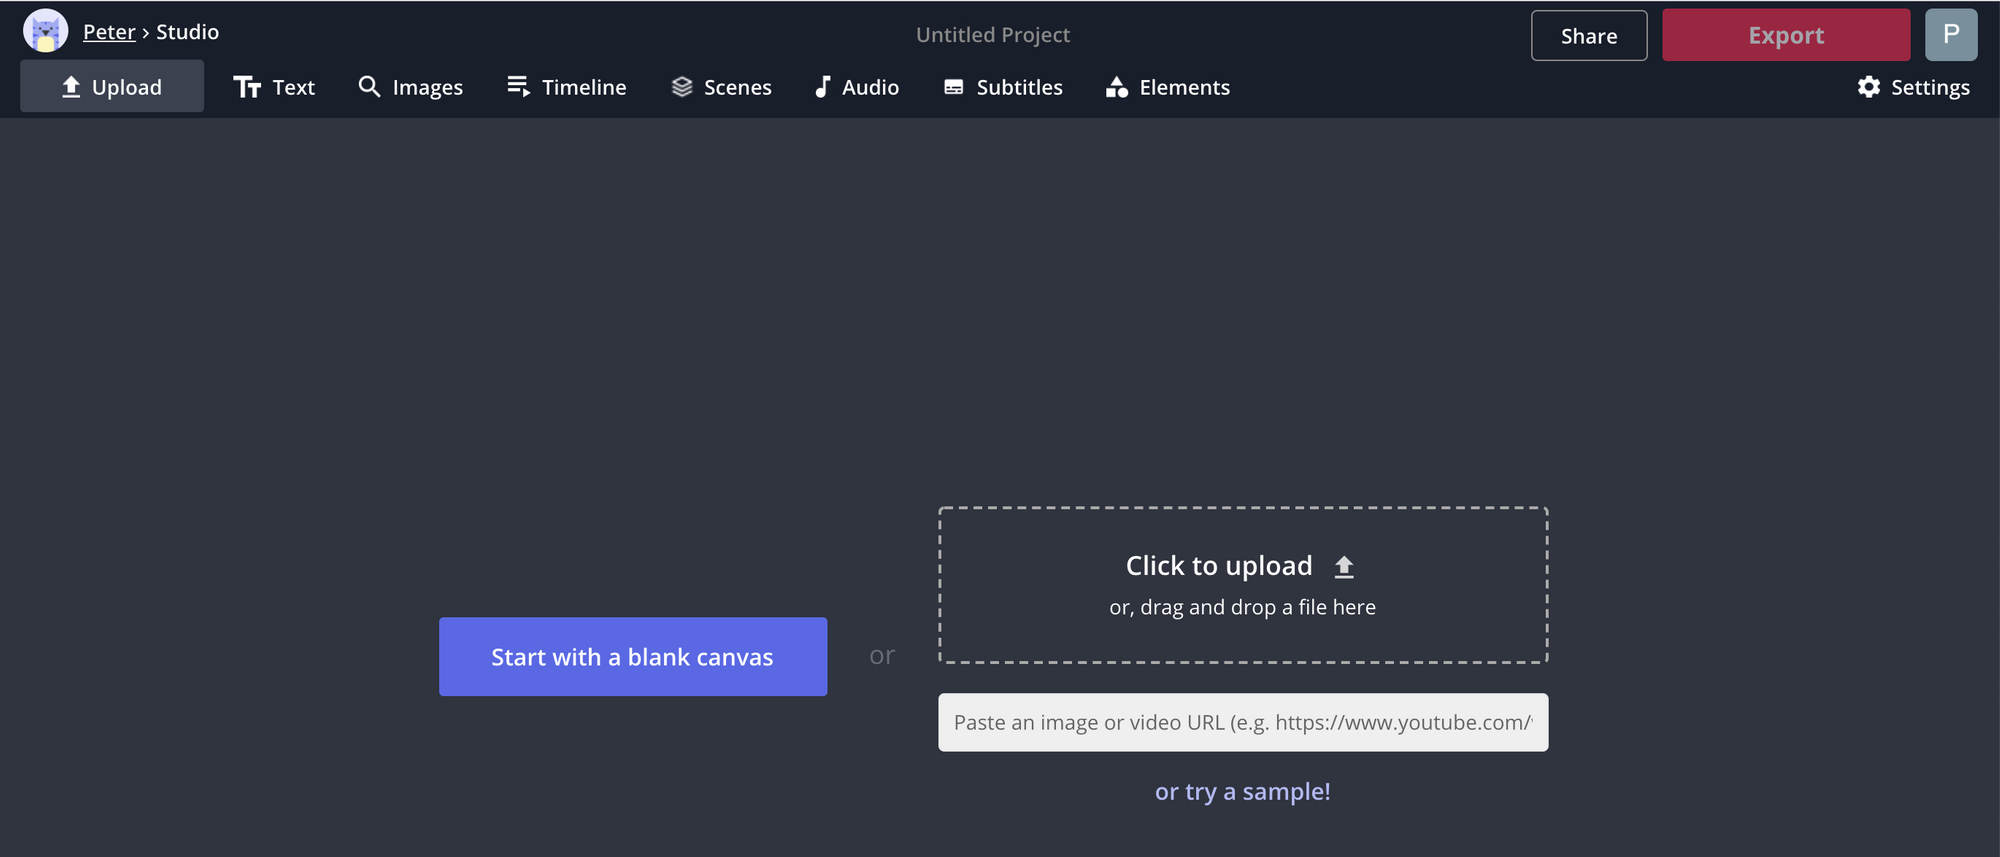Click the drag and drop file text
2000x857 pixels.
1242,607
